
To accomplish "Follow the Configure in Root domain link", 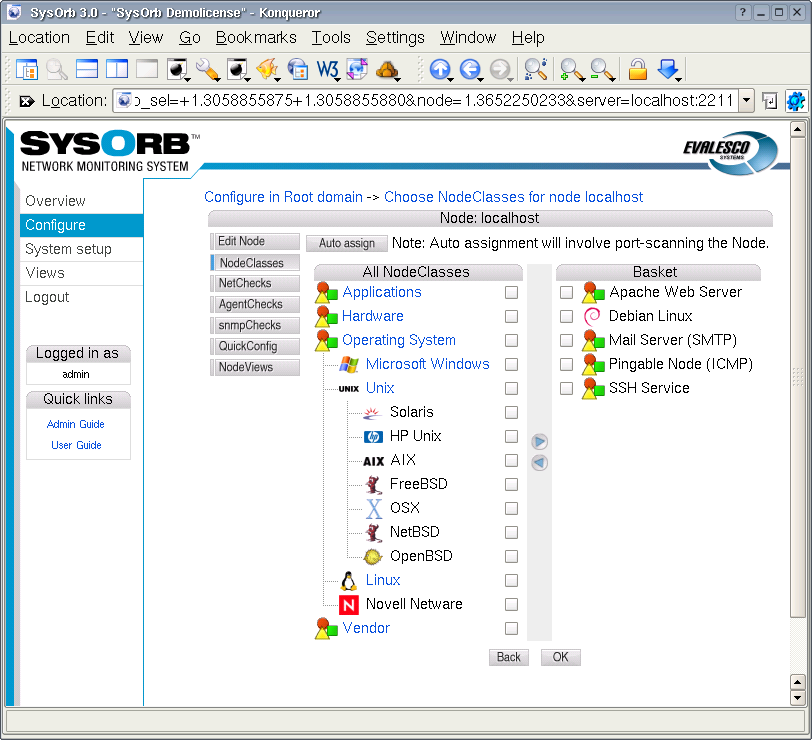I will coord(283,197).
